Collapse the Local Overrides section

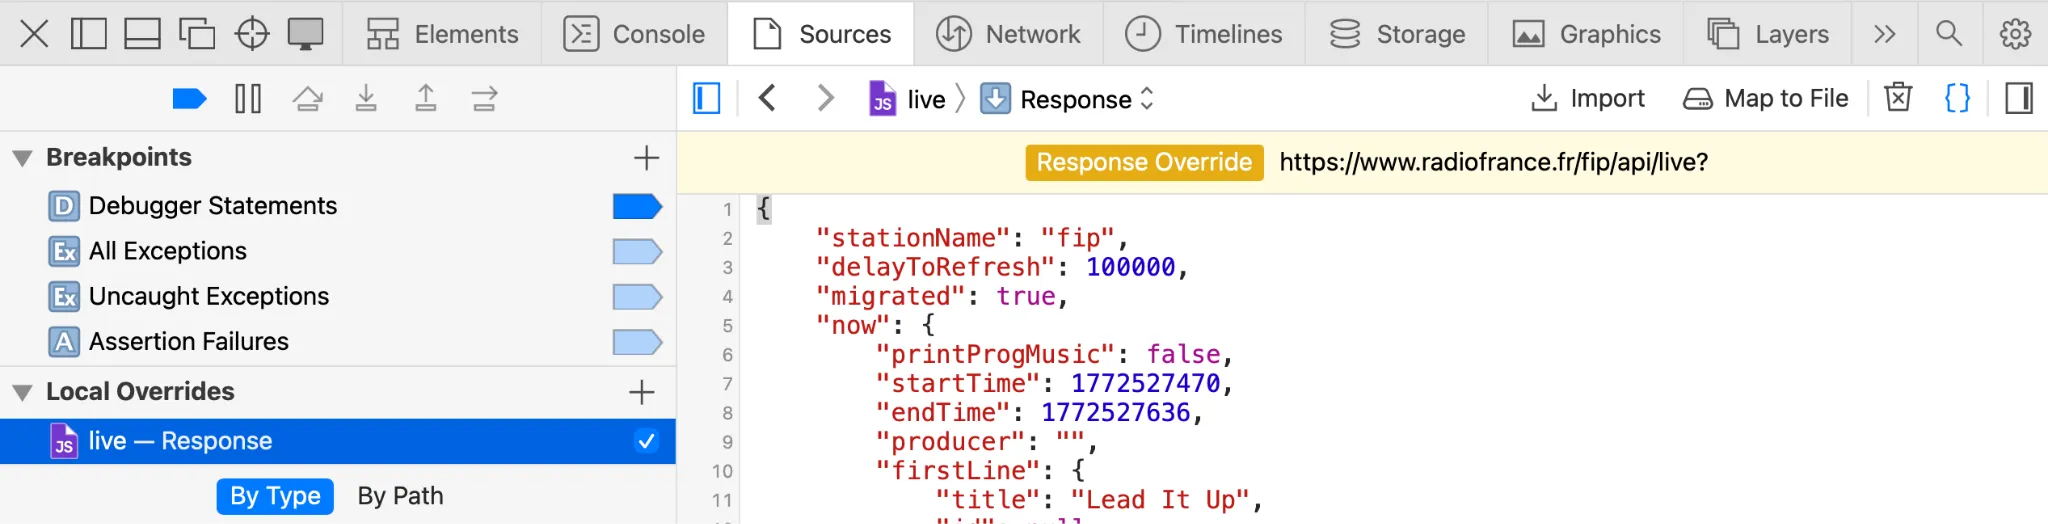[22, 392]
